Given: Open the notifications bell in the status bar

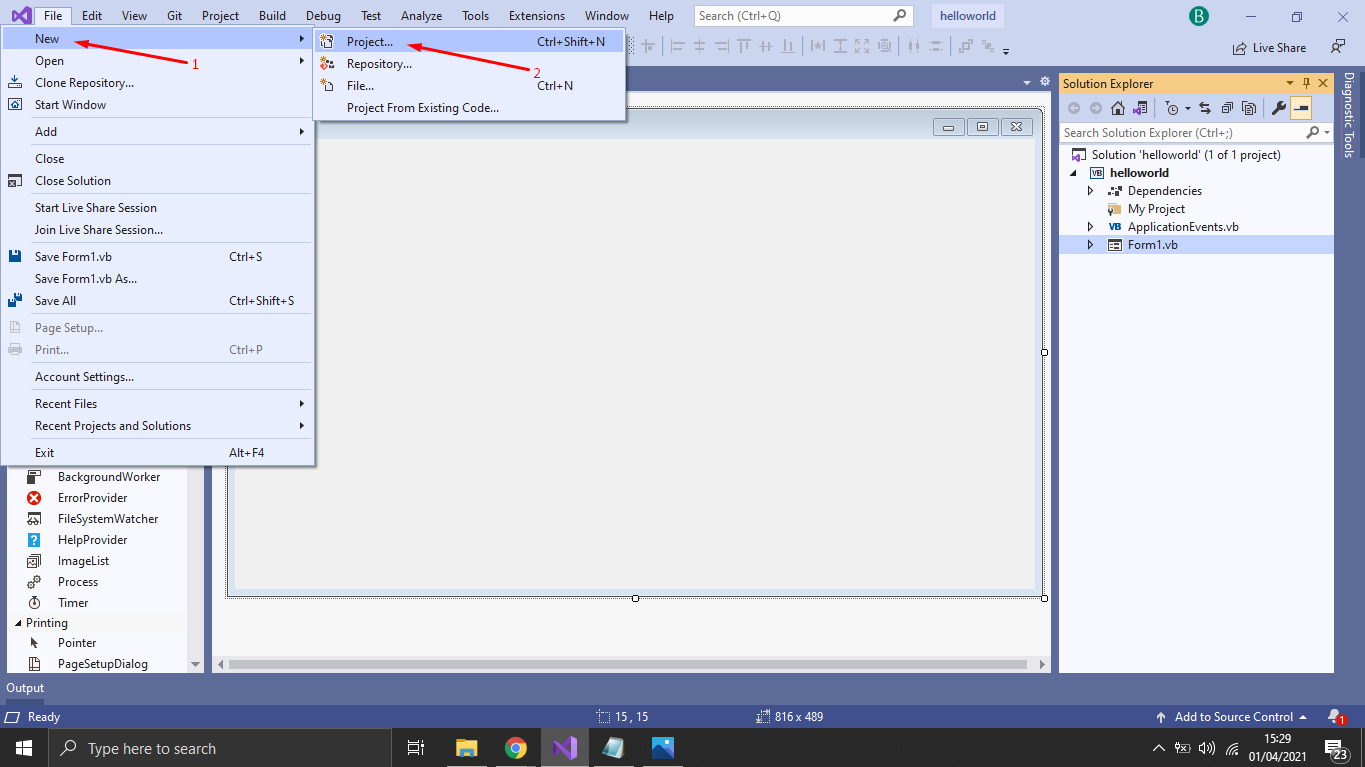Looking at the screenshot, I should (x=1337, y=716).
